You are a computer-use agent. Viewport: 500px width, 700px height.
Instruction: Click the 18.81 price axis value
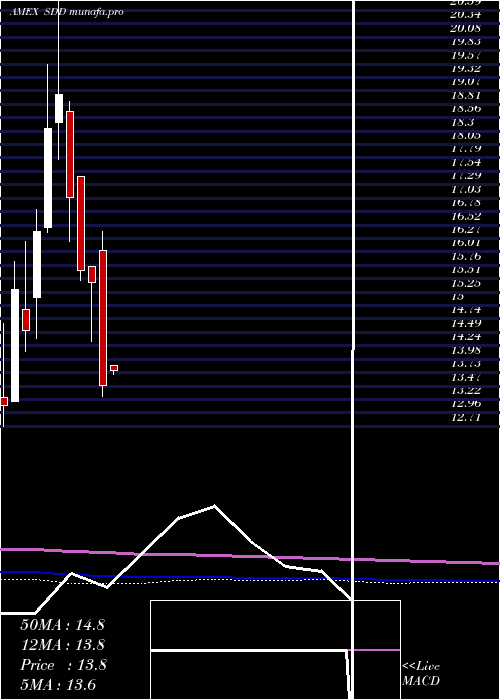pyautogui.click(x=466, y=95)
